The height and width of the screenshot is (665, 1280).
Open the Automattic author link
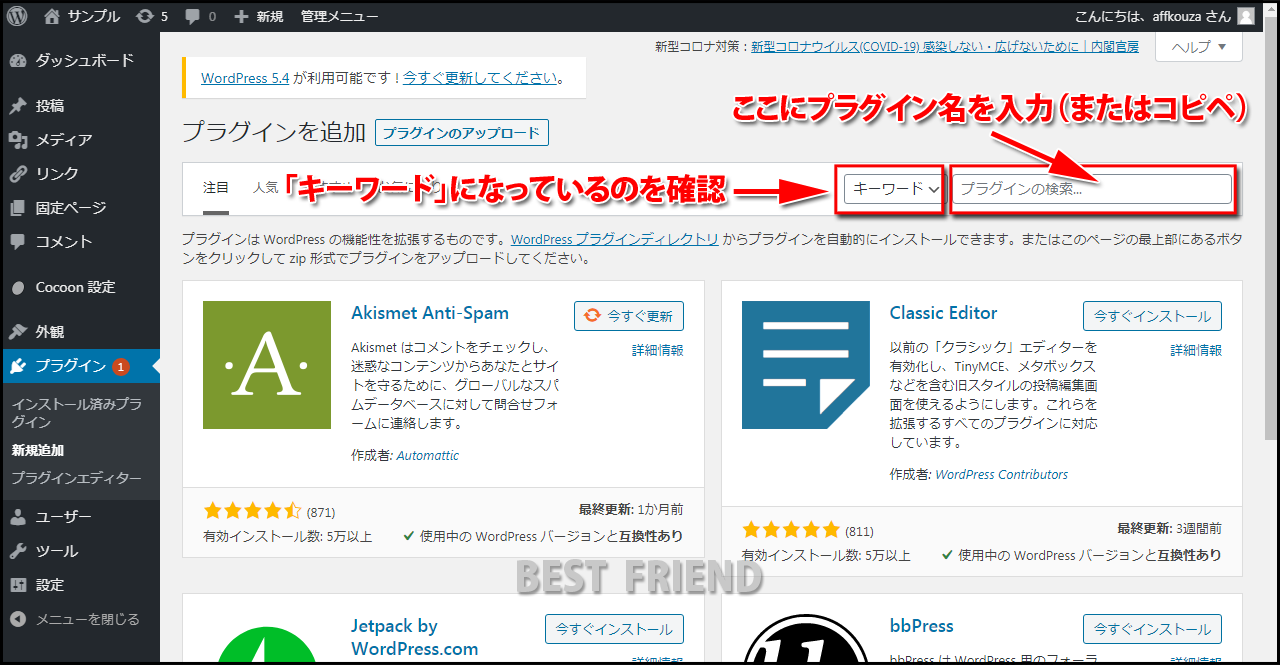pos(428,455)
